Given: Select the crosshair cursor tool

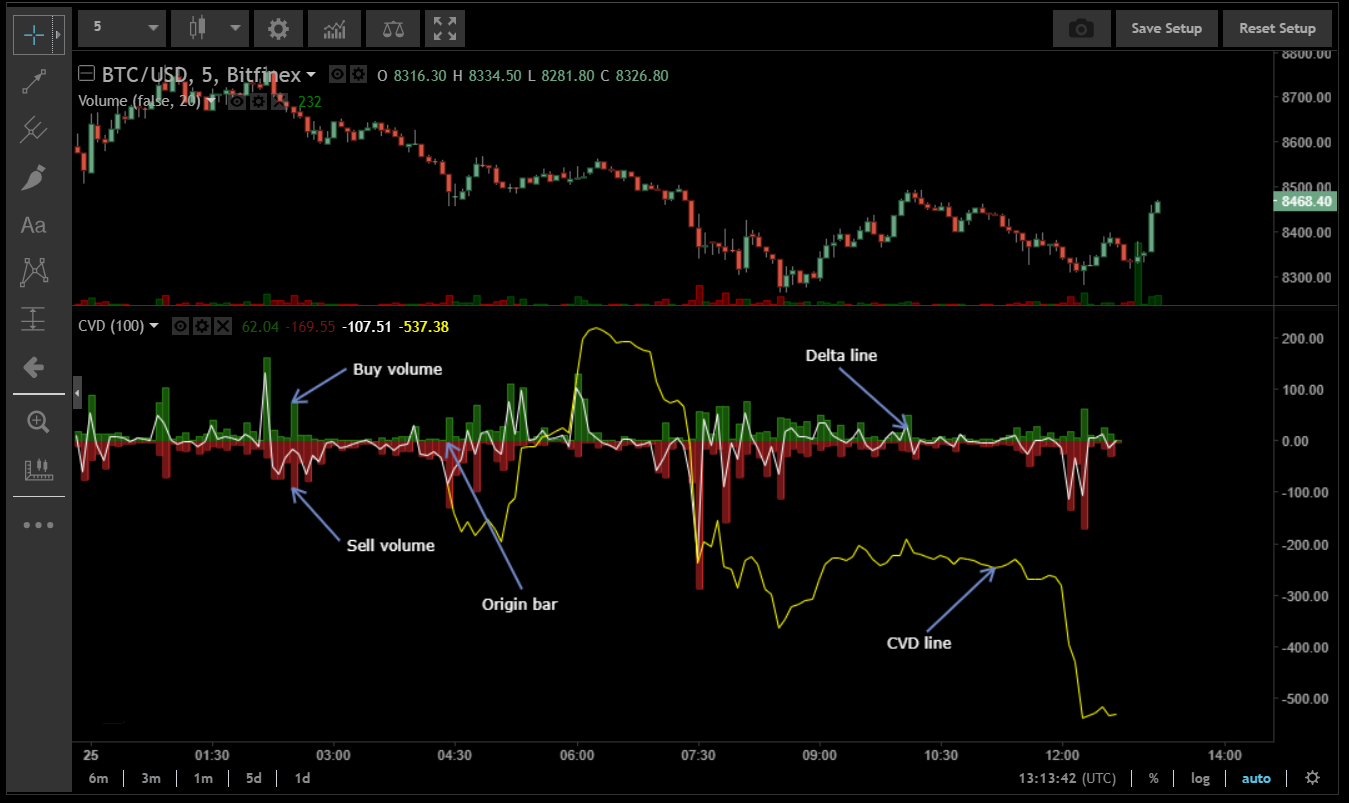Looking at the screenshot, I should (33, 35).
